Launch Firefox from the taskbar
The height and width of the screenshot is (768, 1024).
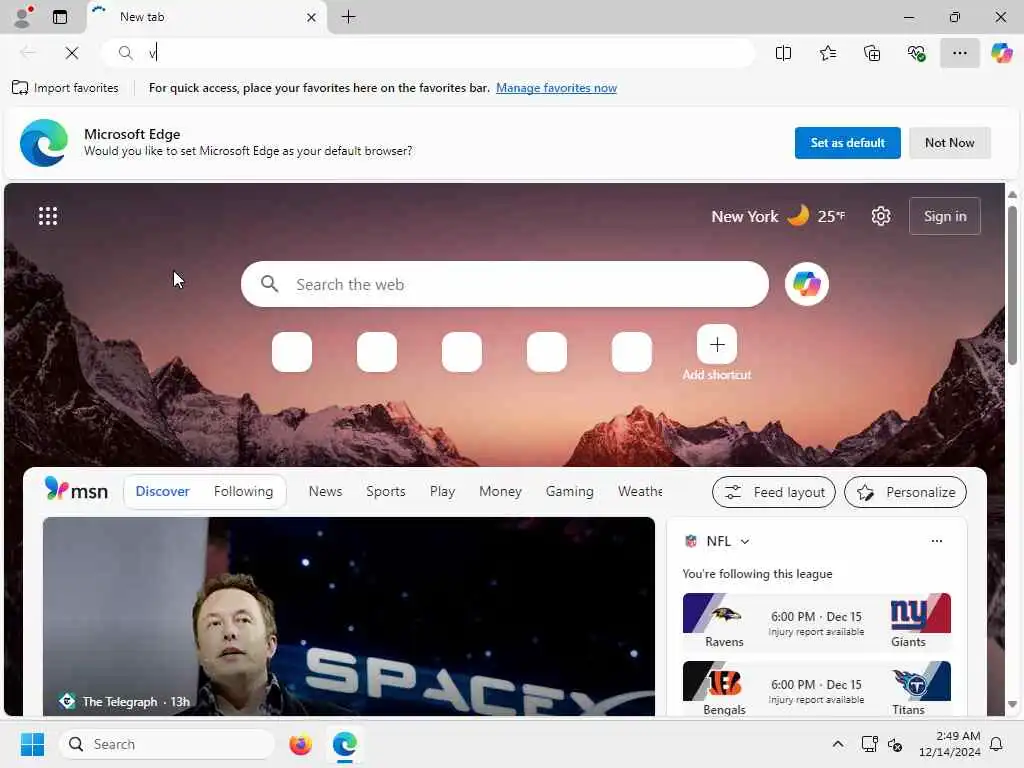coord(300,744)
